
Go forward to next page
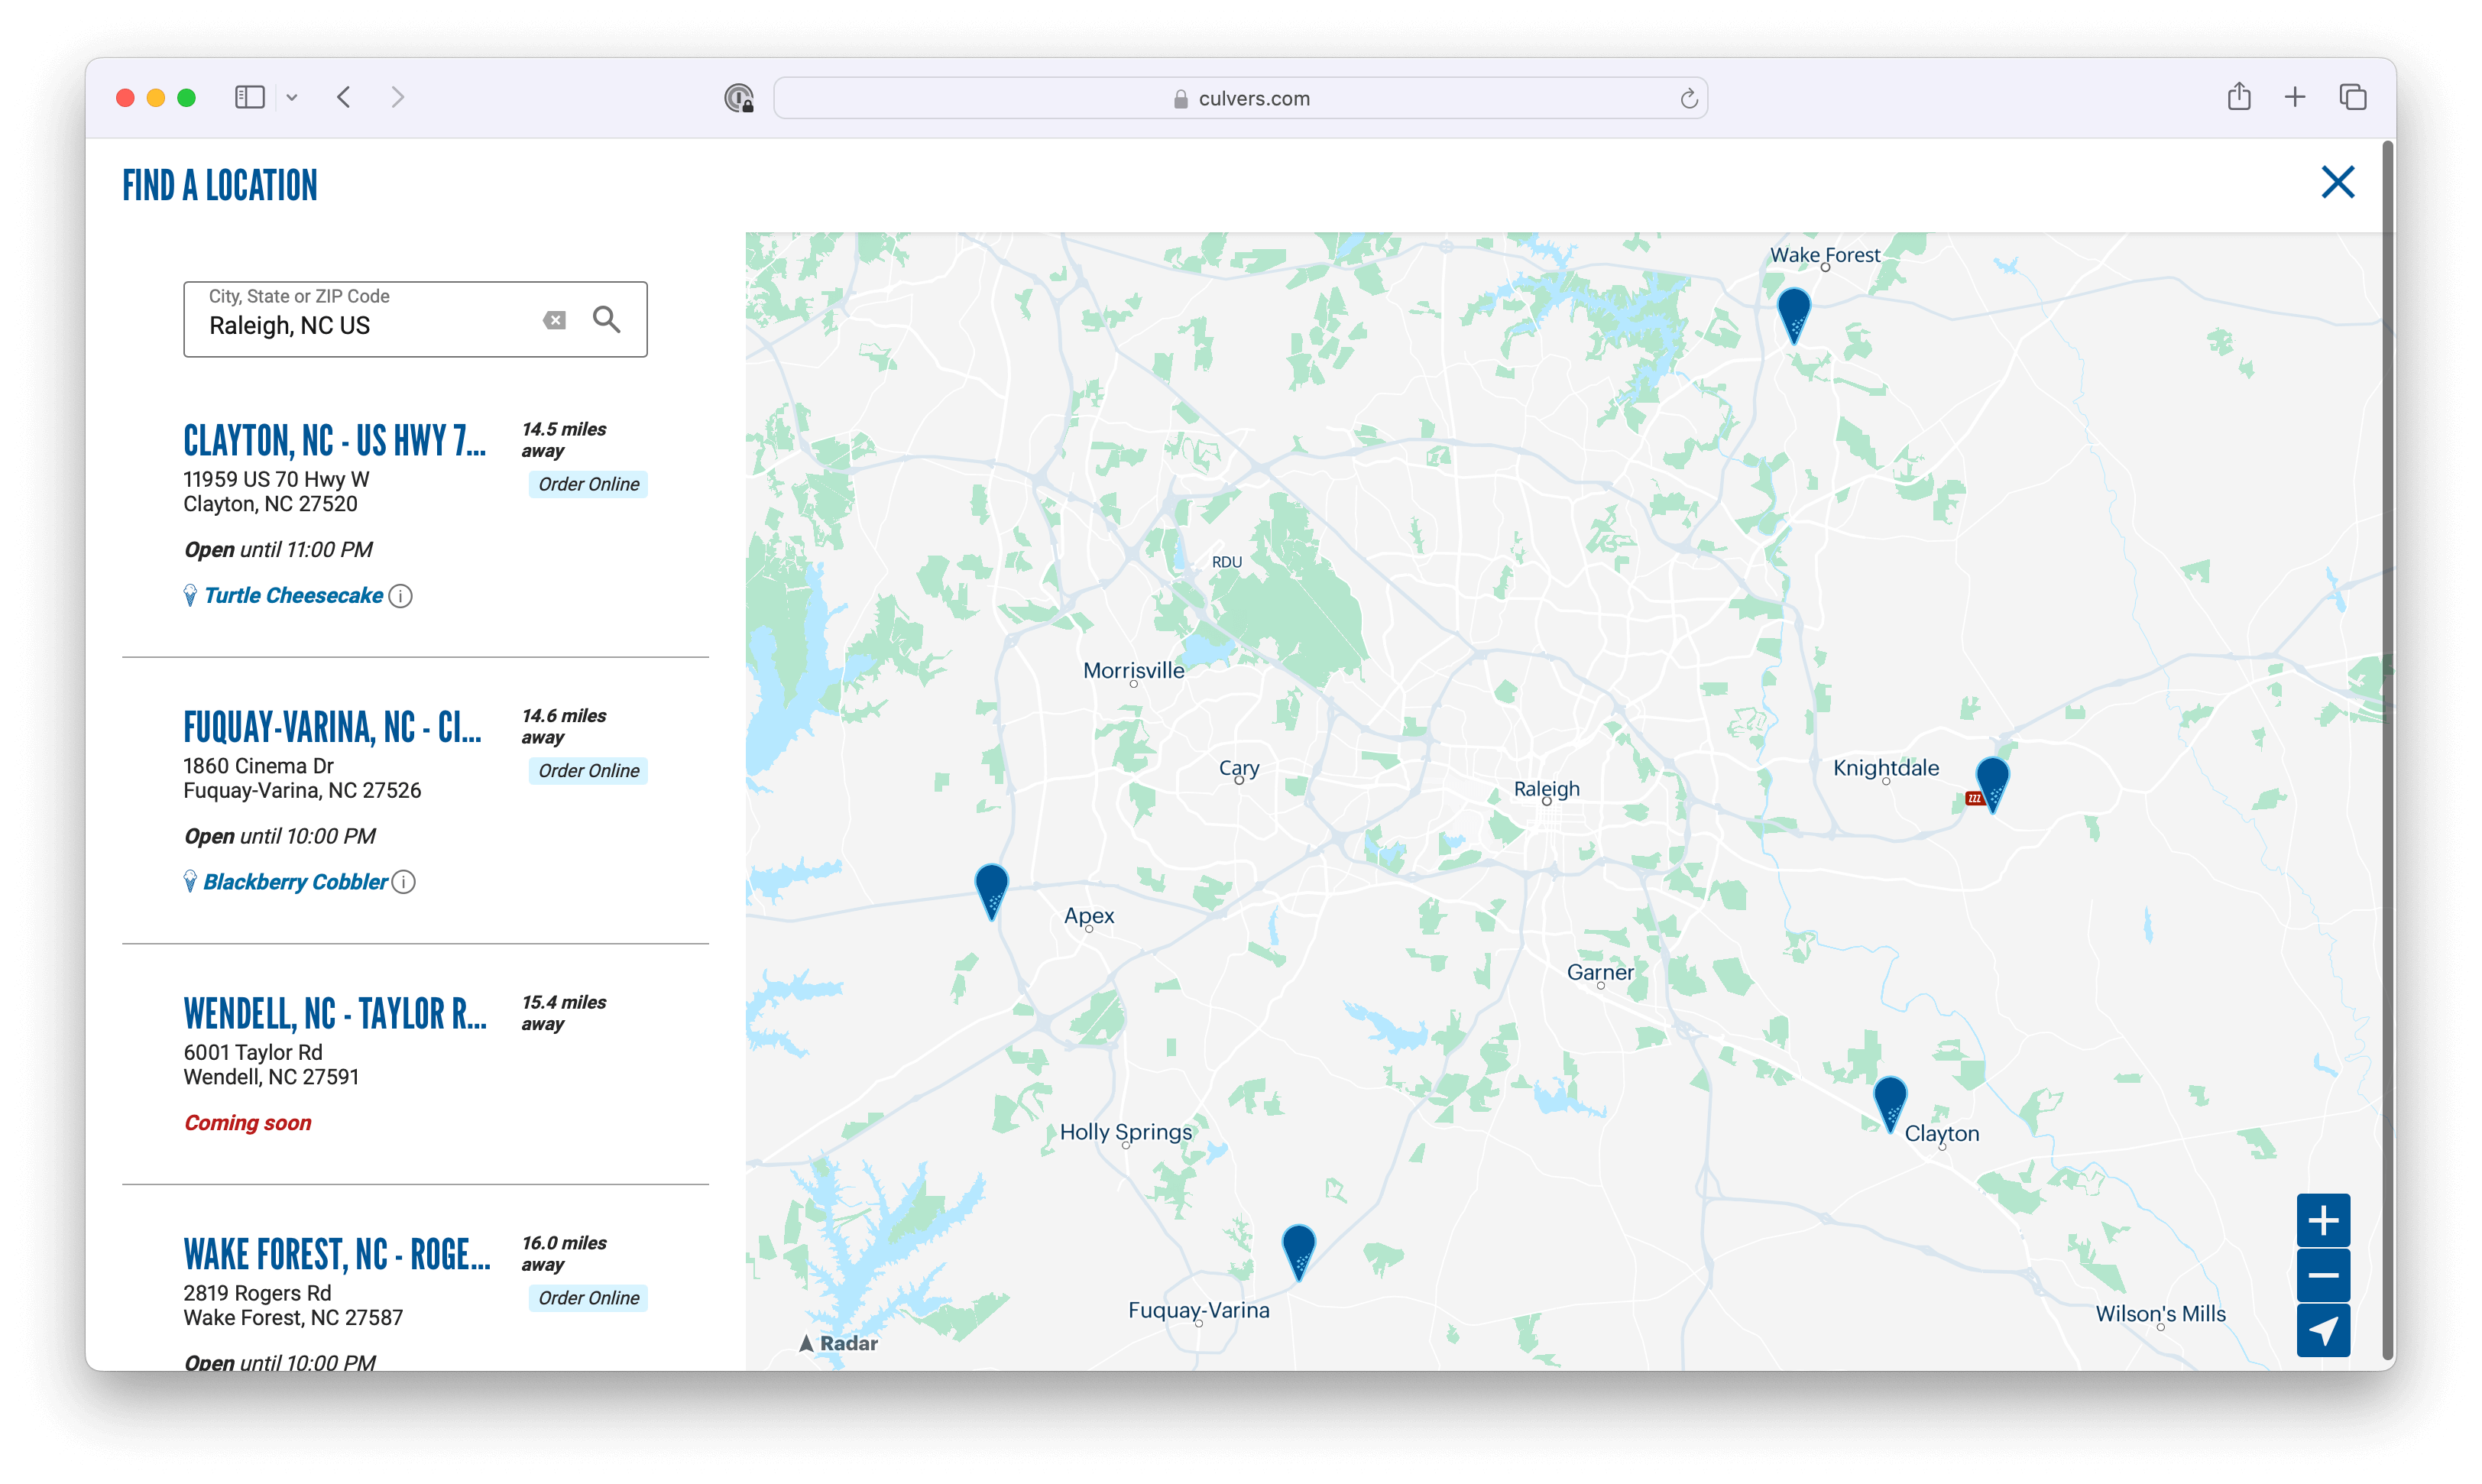[x=398, y=97]
